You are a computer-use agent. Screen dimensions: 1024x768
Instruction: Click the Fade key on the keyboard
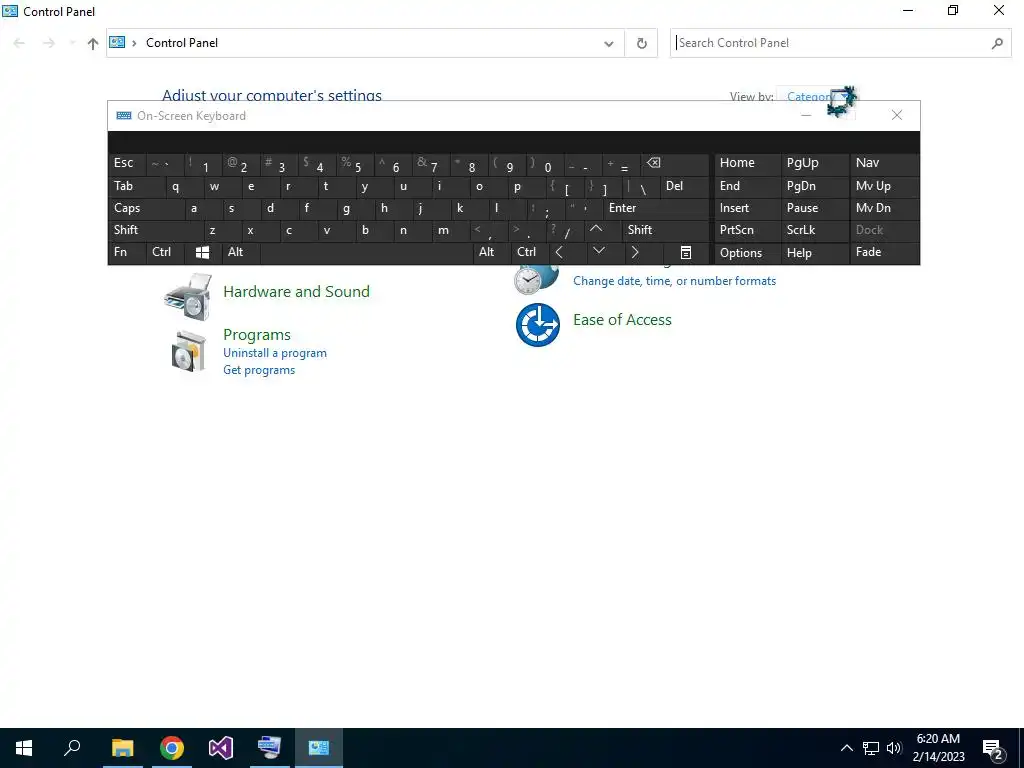pyautogui.click(x=884, y=252)
